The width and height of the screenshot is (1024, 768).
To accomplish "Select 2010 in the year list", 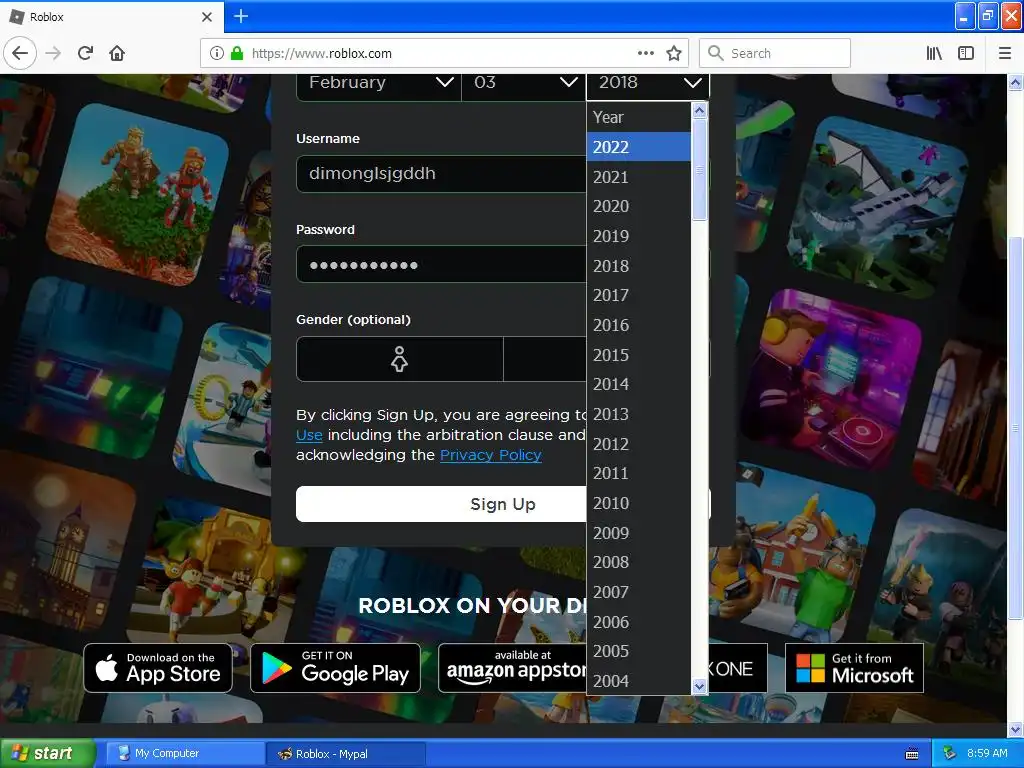I will 638,504.
